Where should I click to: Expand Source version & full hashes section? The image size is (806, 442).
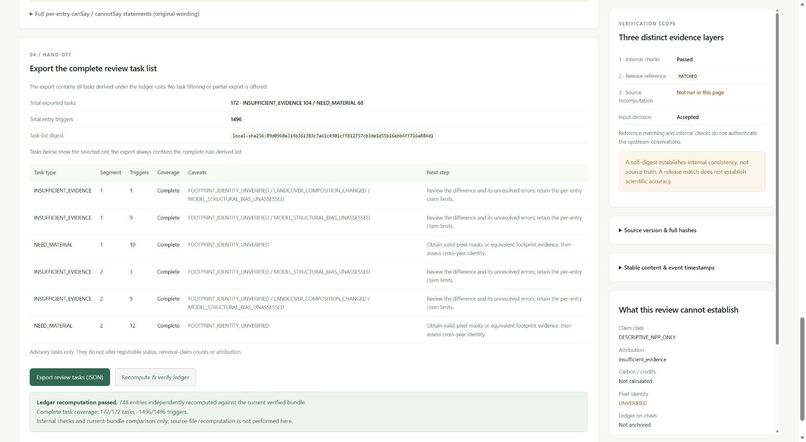[660, 230]
